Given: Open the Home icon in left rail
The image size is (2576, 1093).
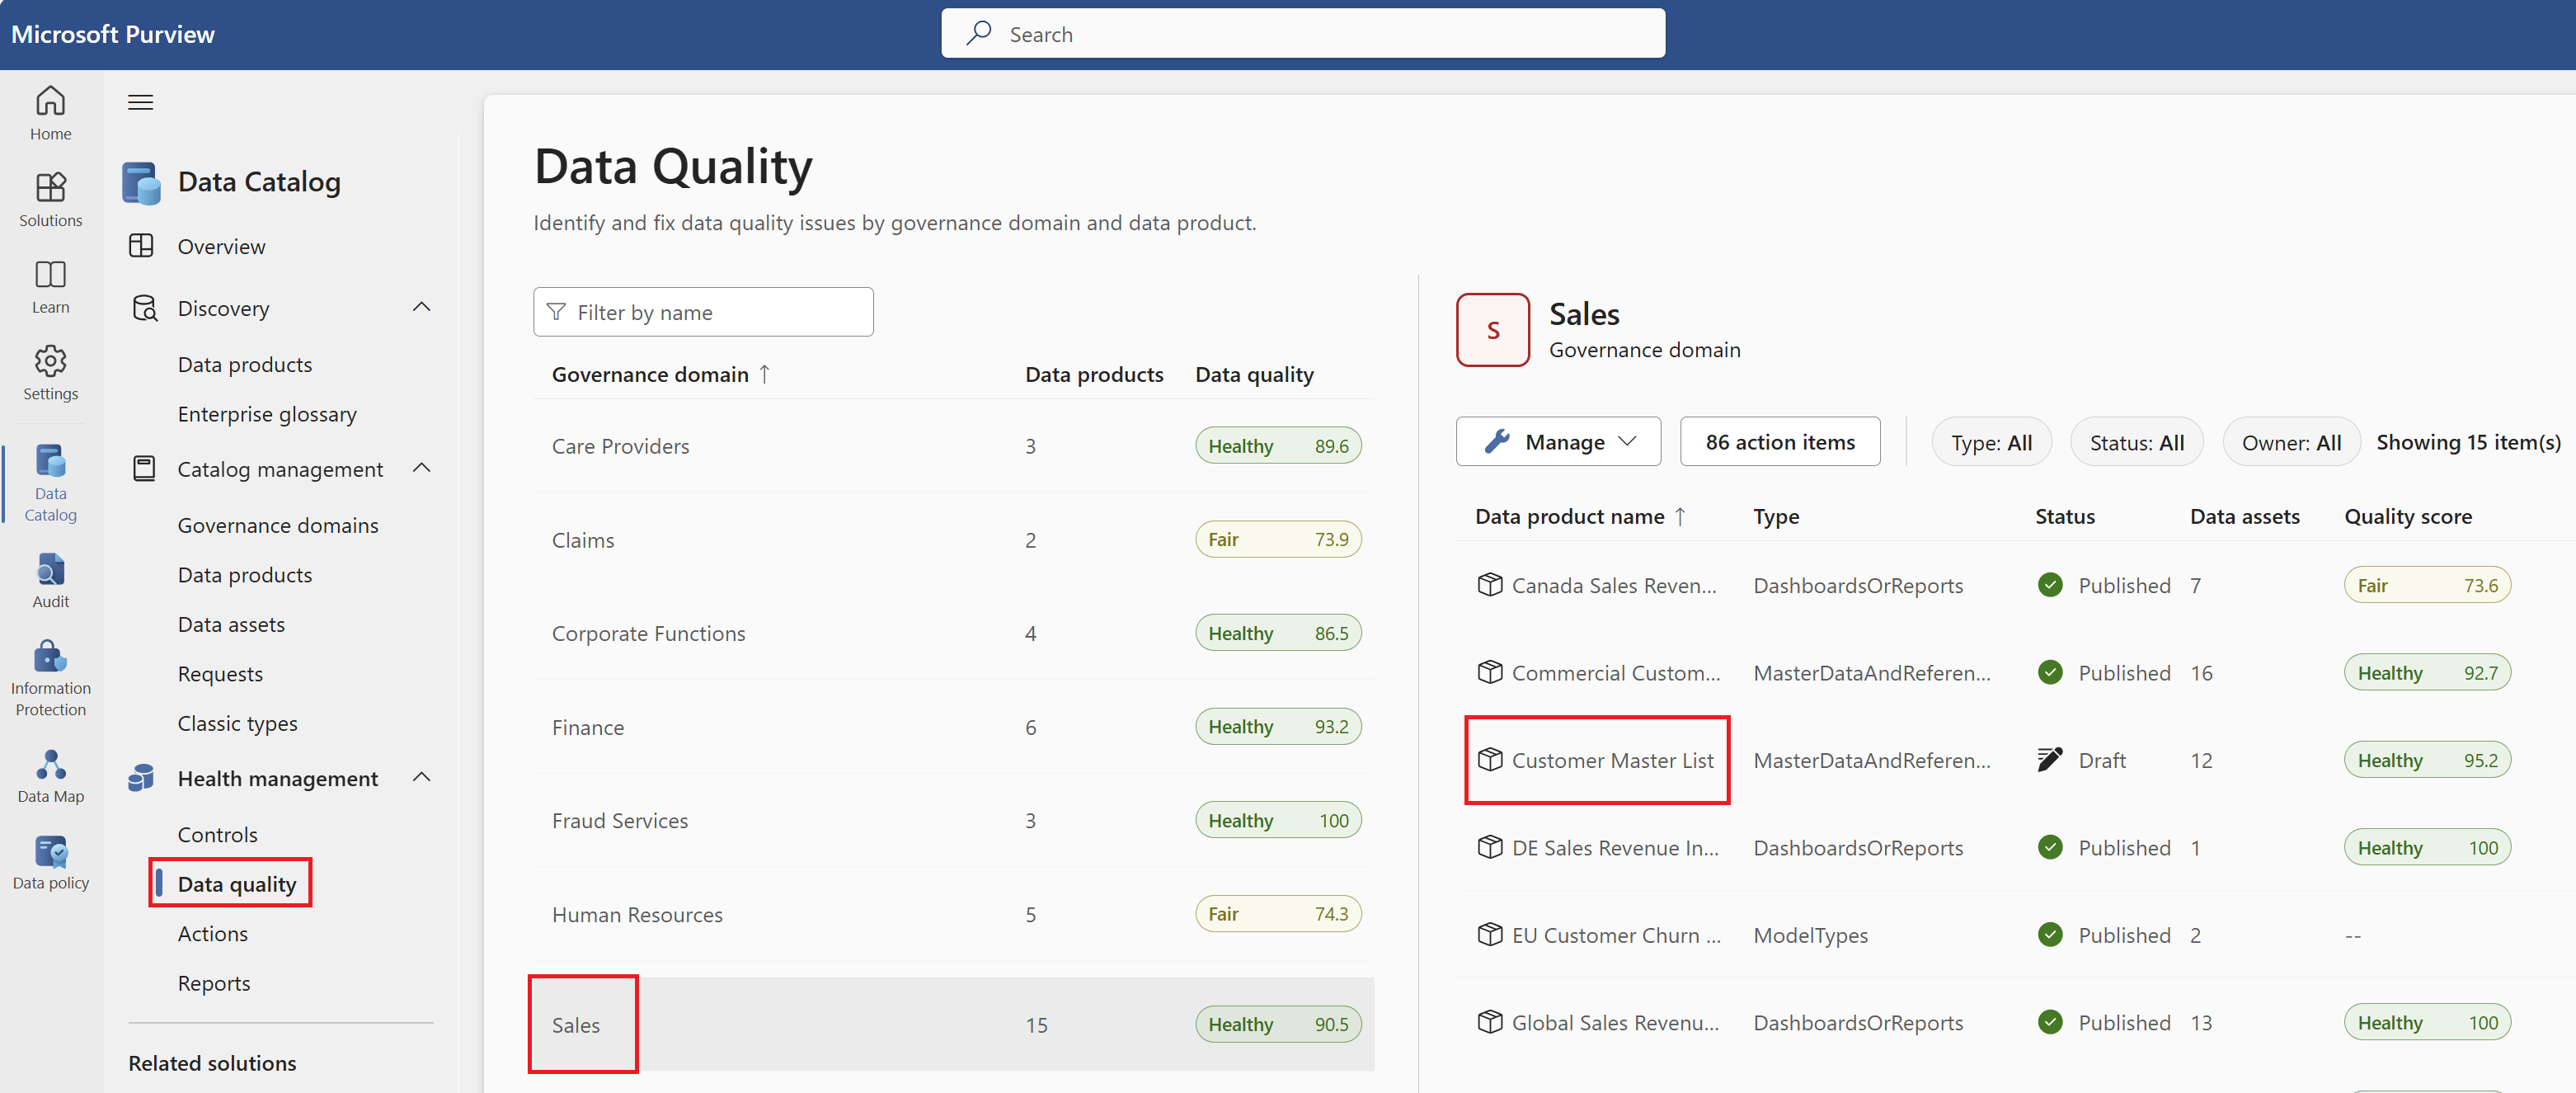Looking at the screenshot, I should (x=50, y=102).
